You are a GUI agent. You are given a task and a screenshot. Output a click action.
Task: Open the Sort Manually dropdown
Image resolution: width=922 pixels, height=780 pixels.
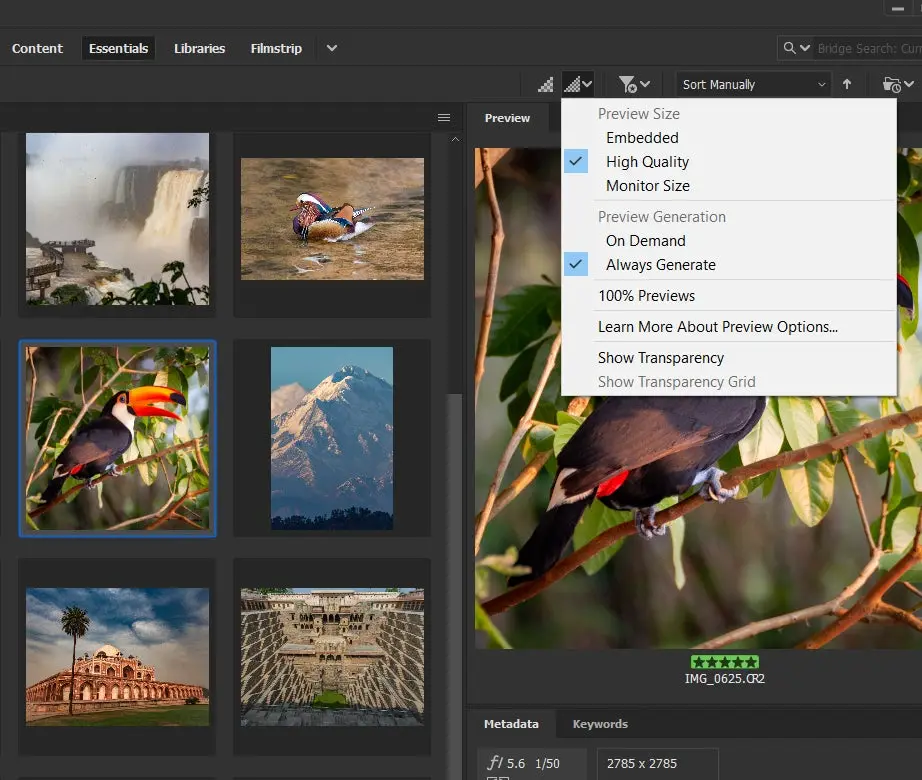point(750,84)
